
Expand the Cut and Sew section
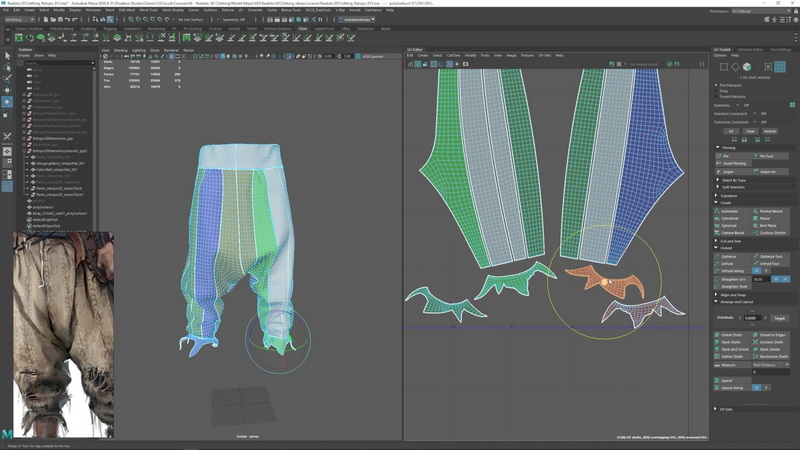click(x=716, y=241)
